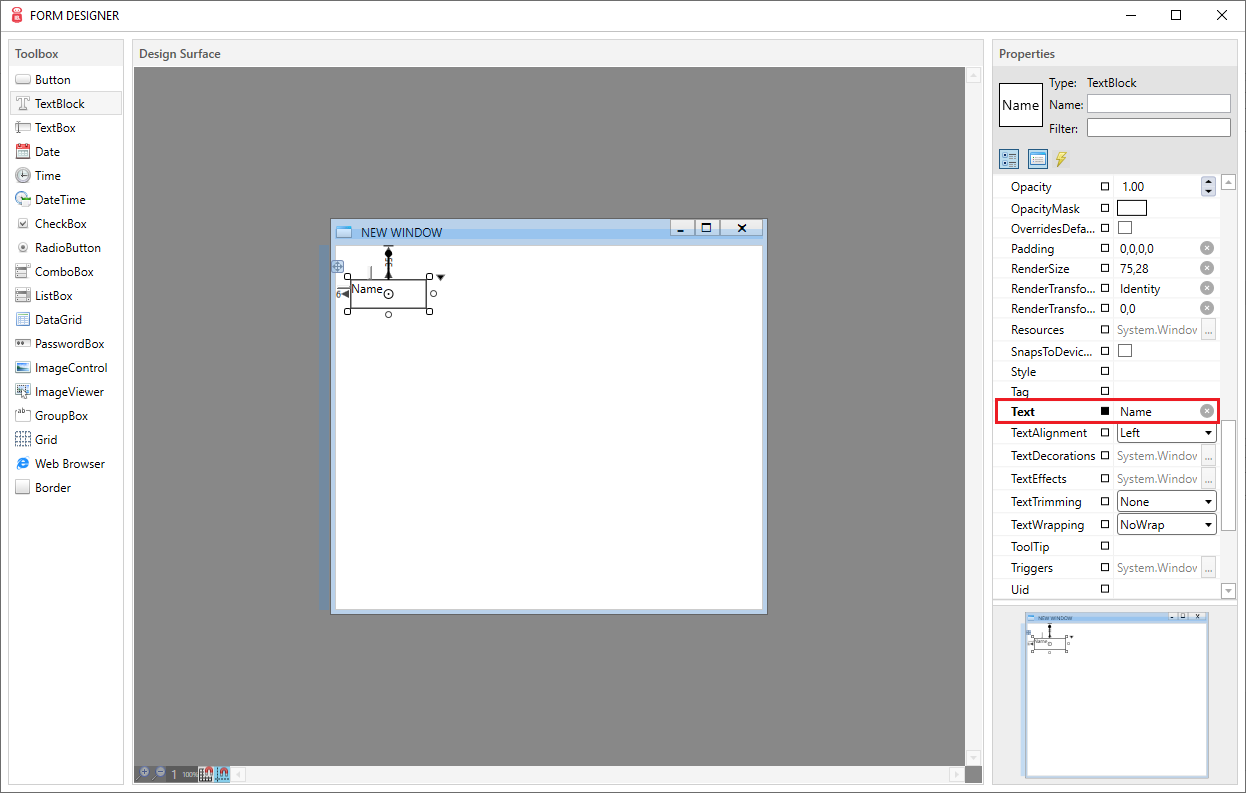Click inside the Filter input box

[x=1158, y=127]
